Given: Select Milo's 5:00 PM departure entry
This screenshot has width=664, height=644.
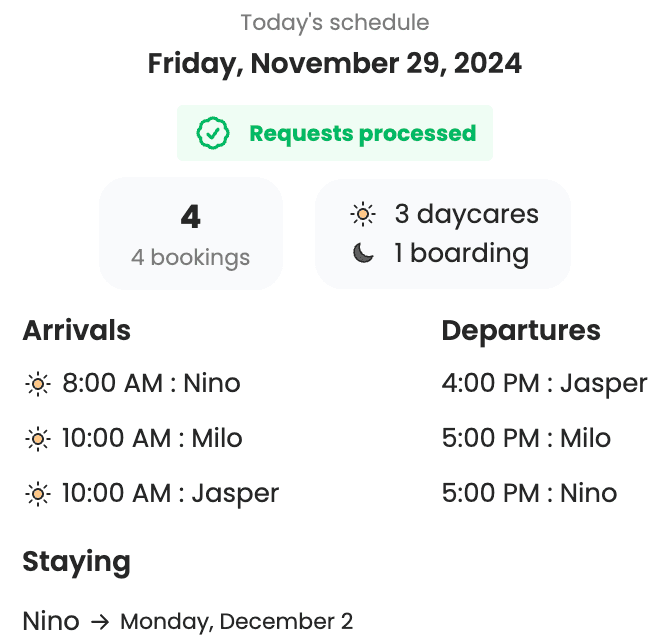Looking at the screenshot, I should pos(526,439).
